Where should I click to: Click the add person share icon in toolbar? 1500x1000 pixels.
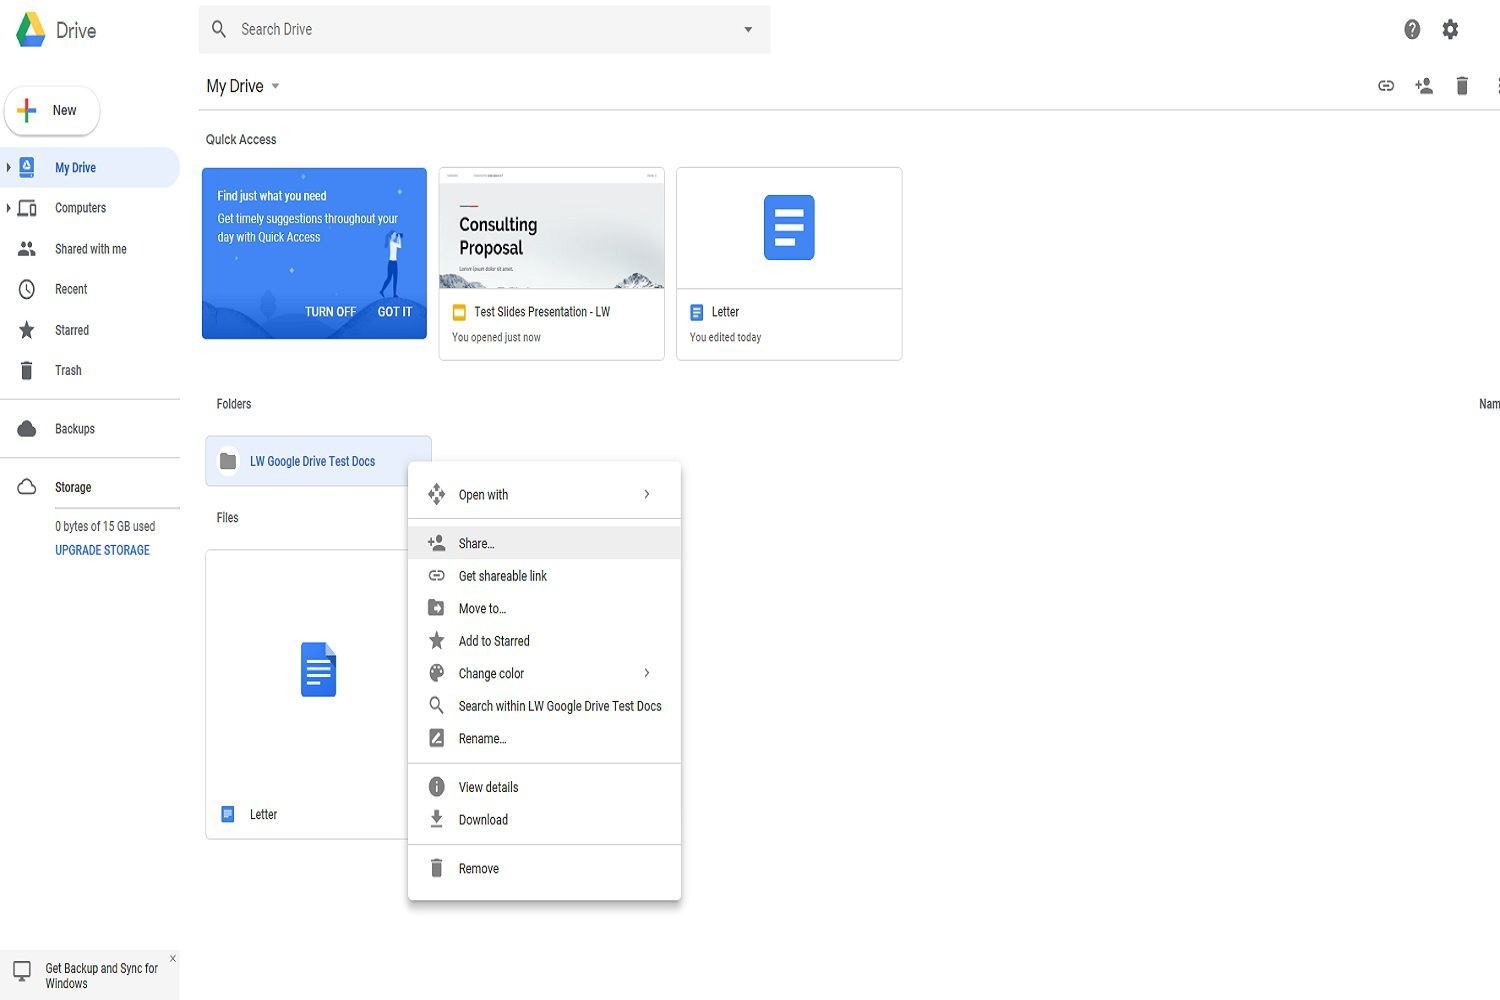[1424, 86]
